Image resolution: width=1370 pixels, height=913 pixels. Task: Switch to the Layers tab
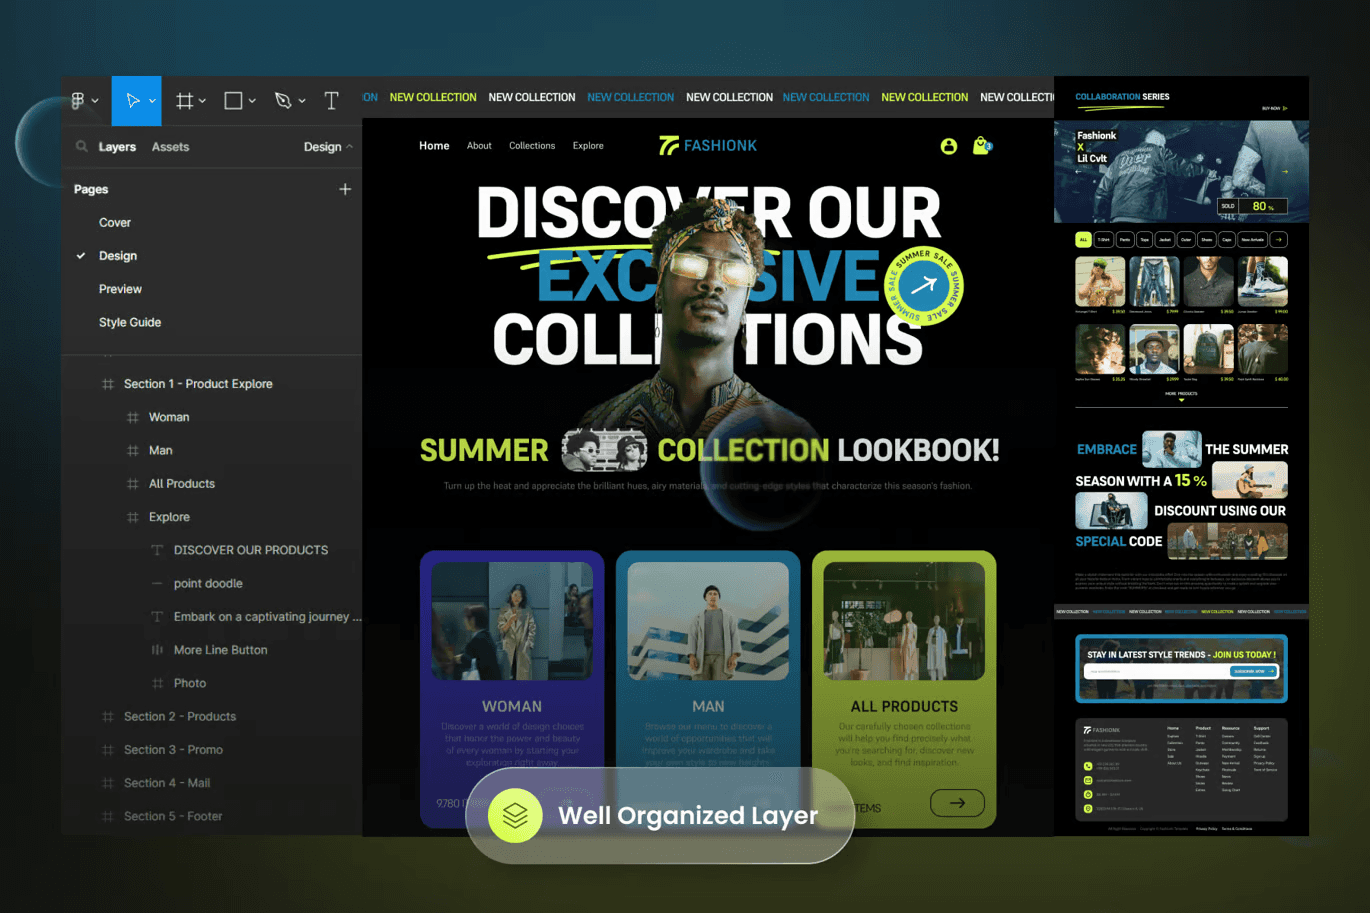pos(117,147)
